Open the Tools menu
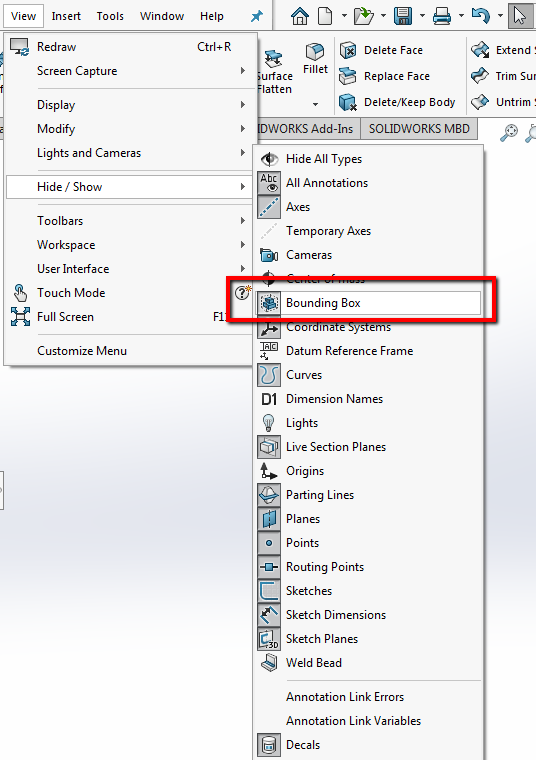Viewport: 536px width, 760px height. coord(110,16)
